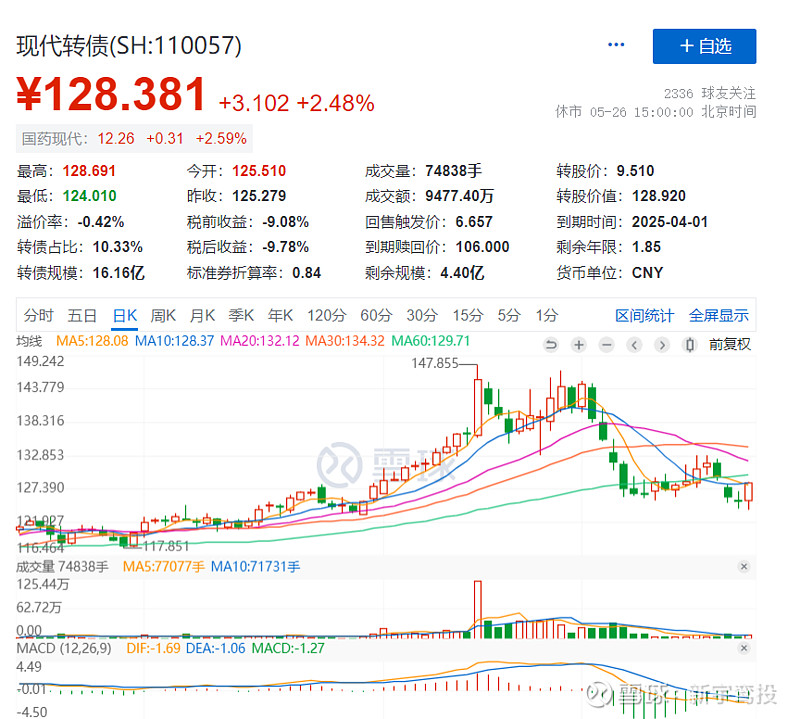Screen dimensions: 800x719
Task: Click the undo/reset chart icon
Action: point(550,344)
